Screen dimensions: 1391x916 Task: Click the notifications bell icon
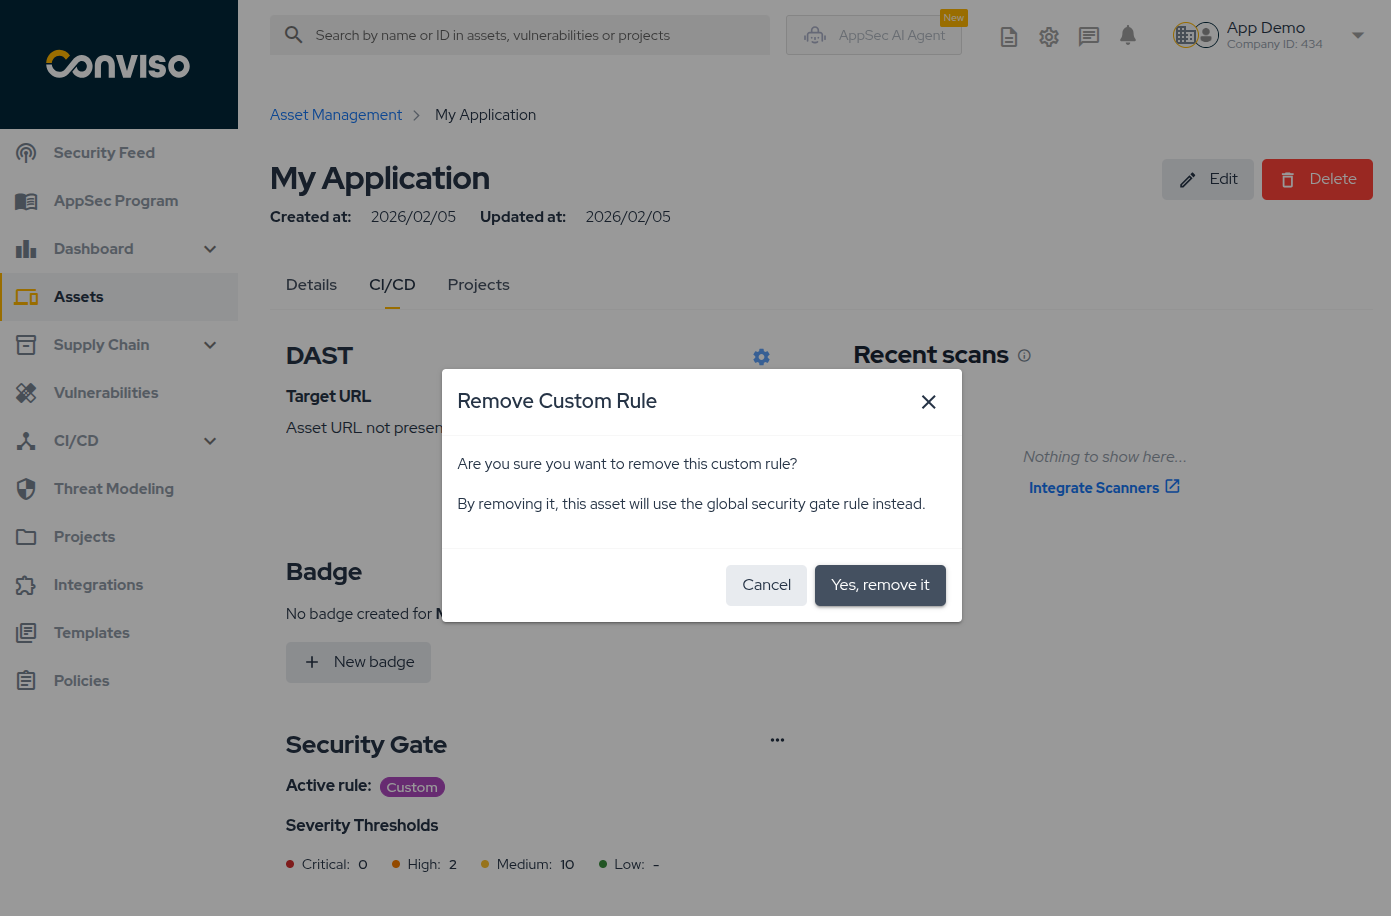pos(1128,36)
